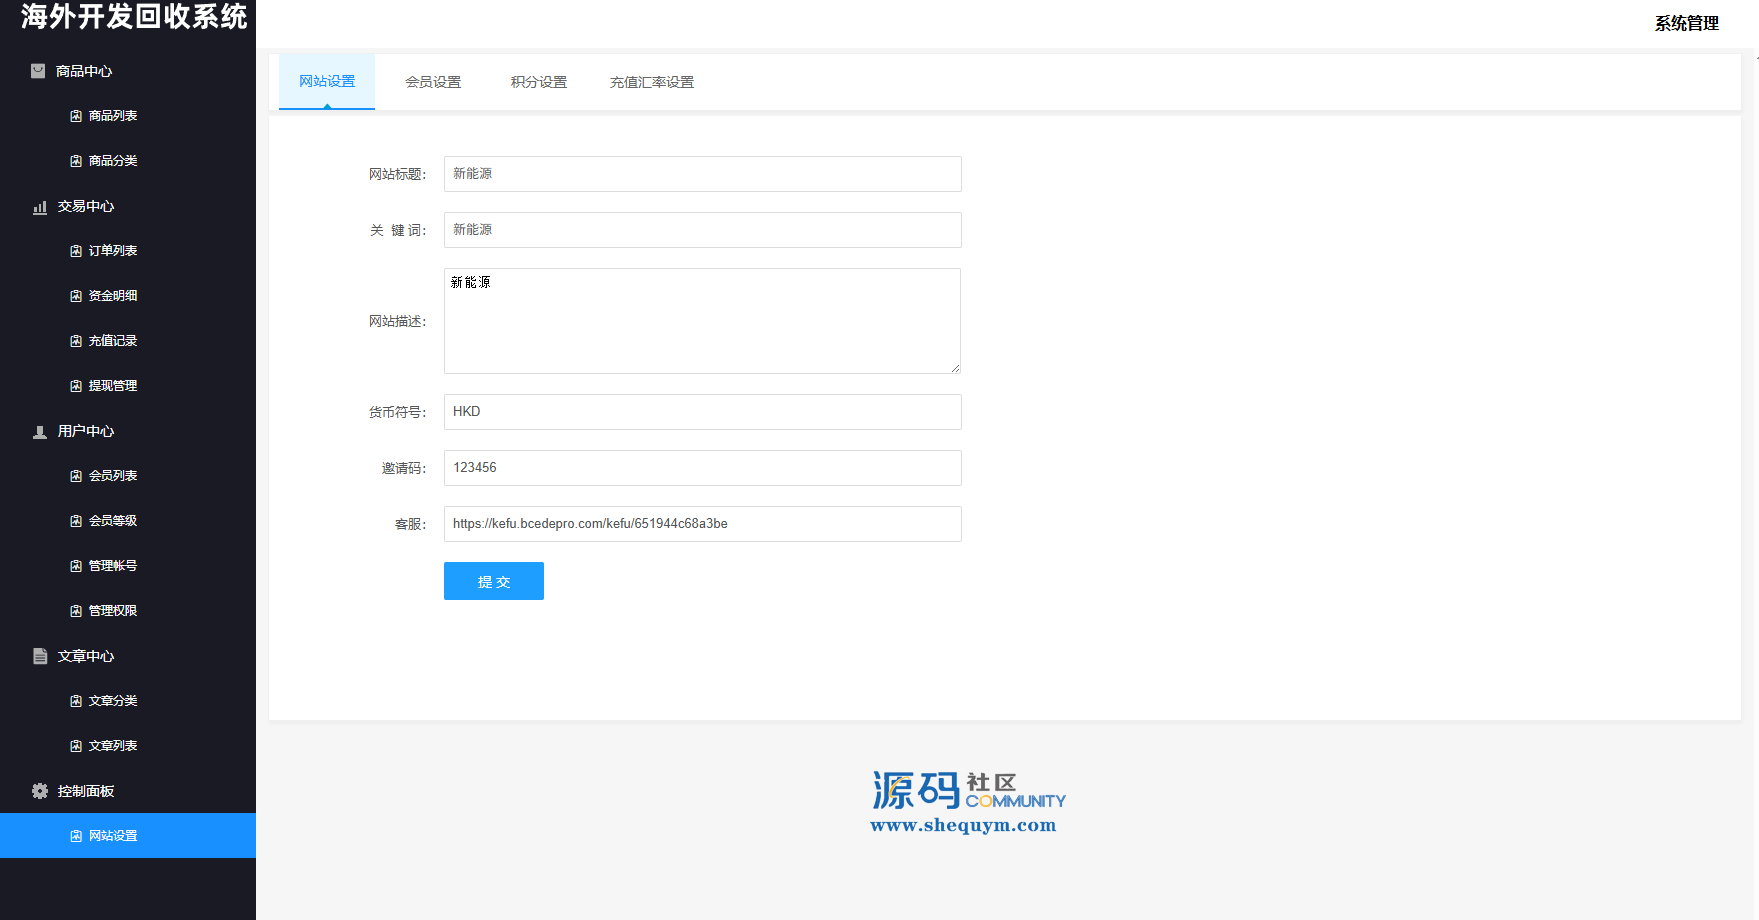
Task: Click the icon next to 订单列表
Action: point(76,251)
